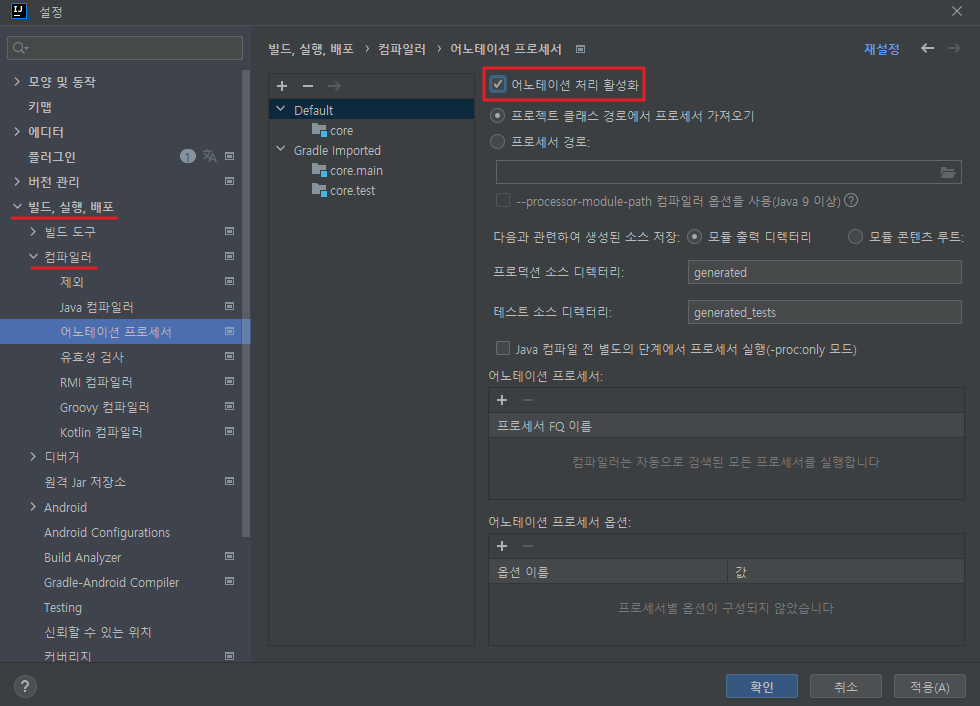Toggle --processor-module-path 컴파일러 옵션 checkbox
The width and height of the screenshot is (980, 706).
tap(502, 200)
